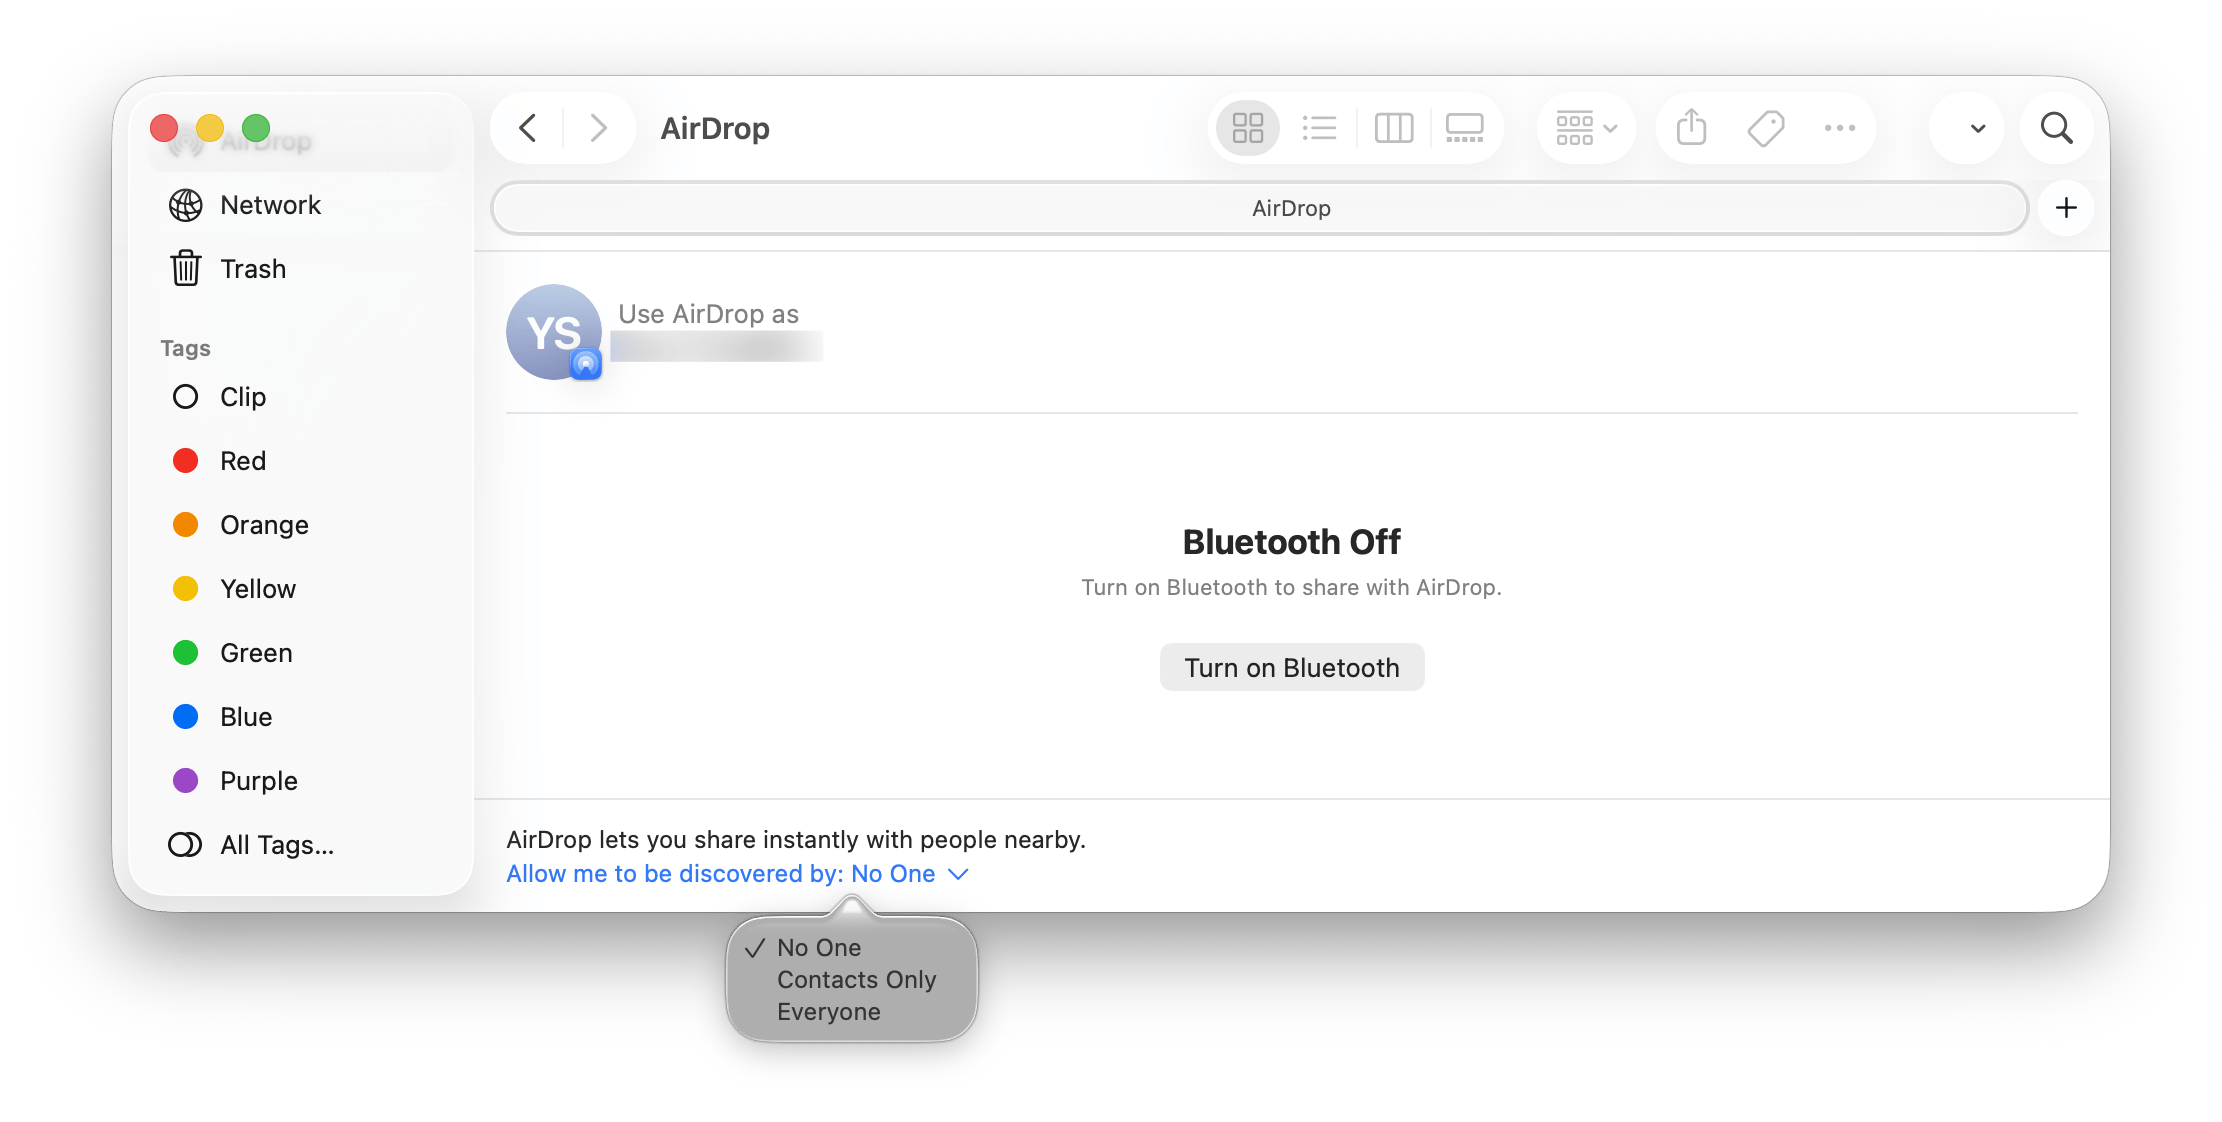
Task: Switch to icon grid view
Action: pyautogui.click(x=1247, y=128)
